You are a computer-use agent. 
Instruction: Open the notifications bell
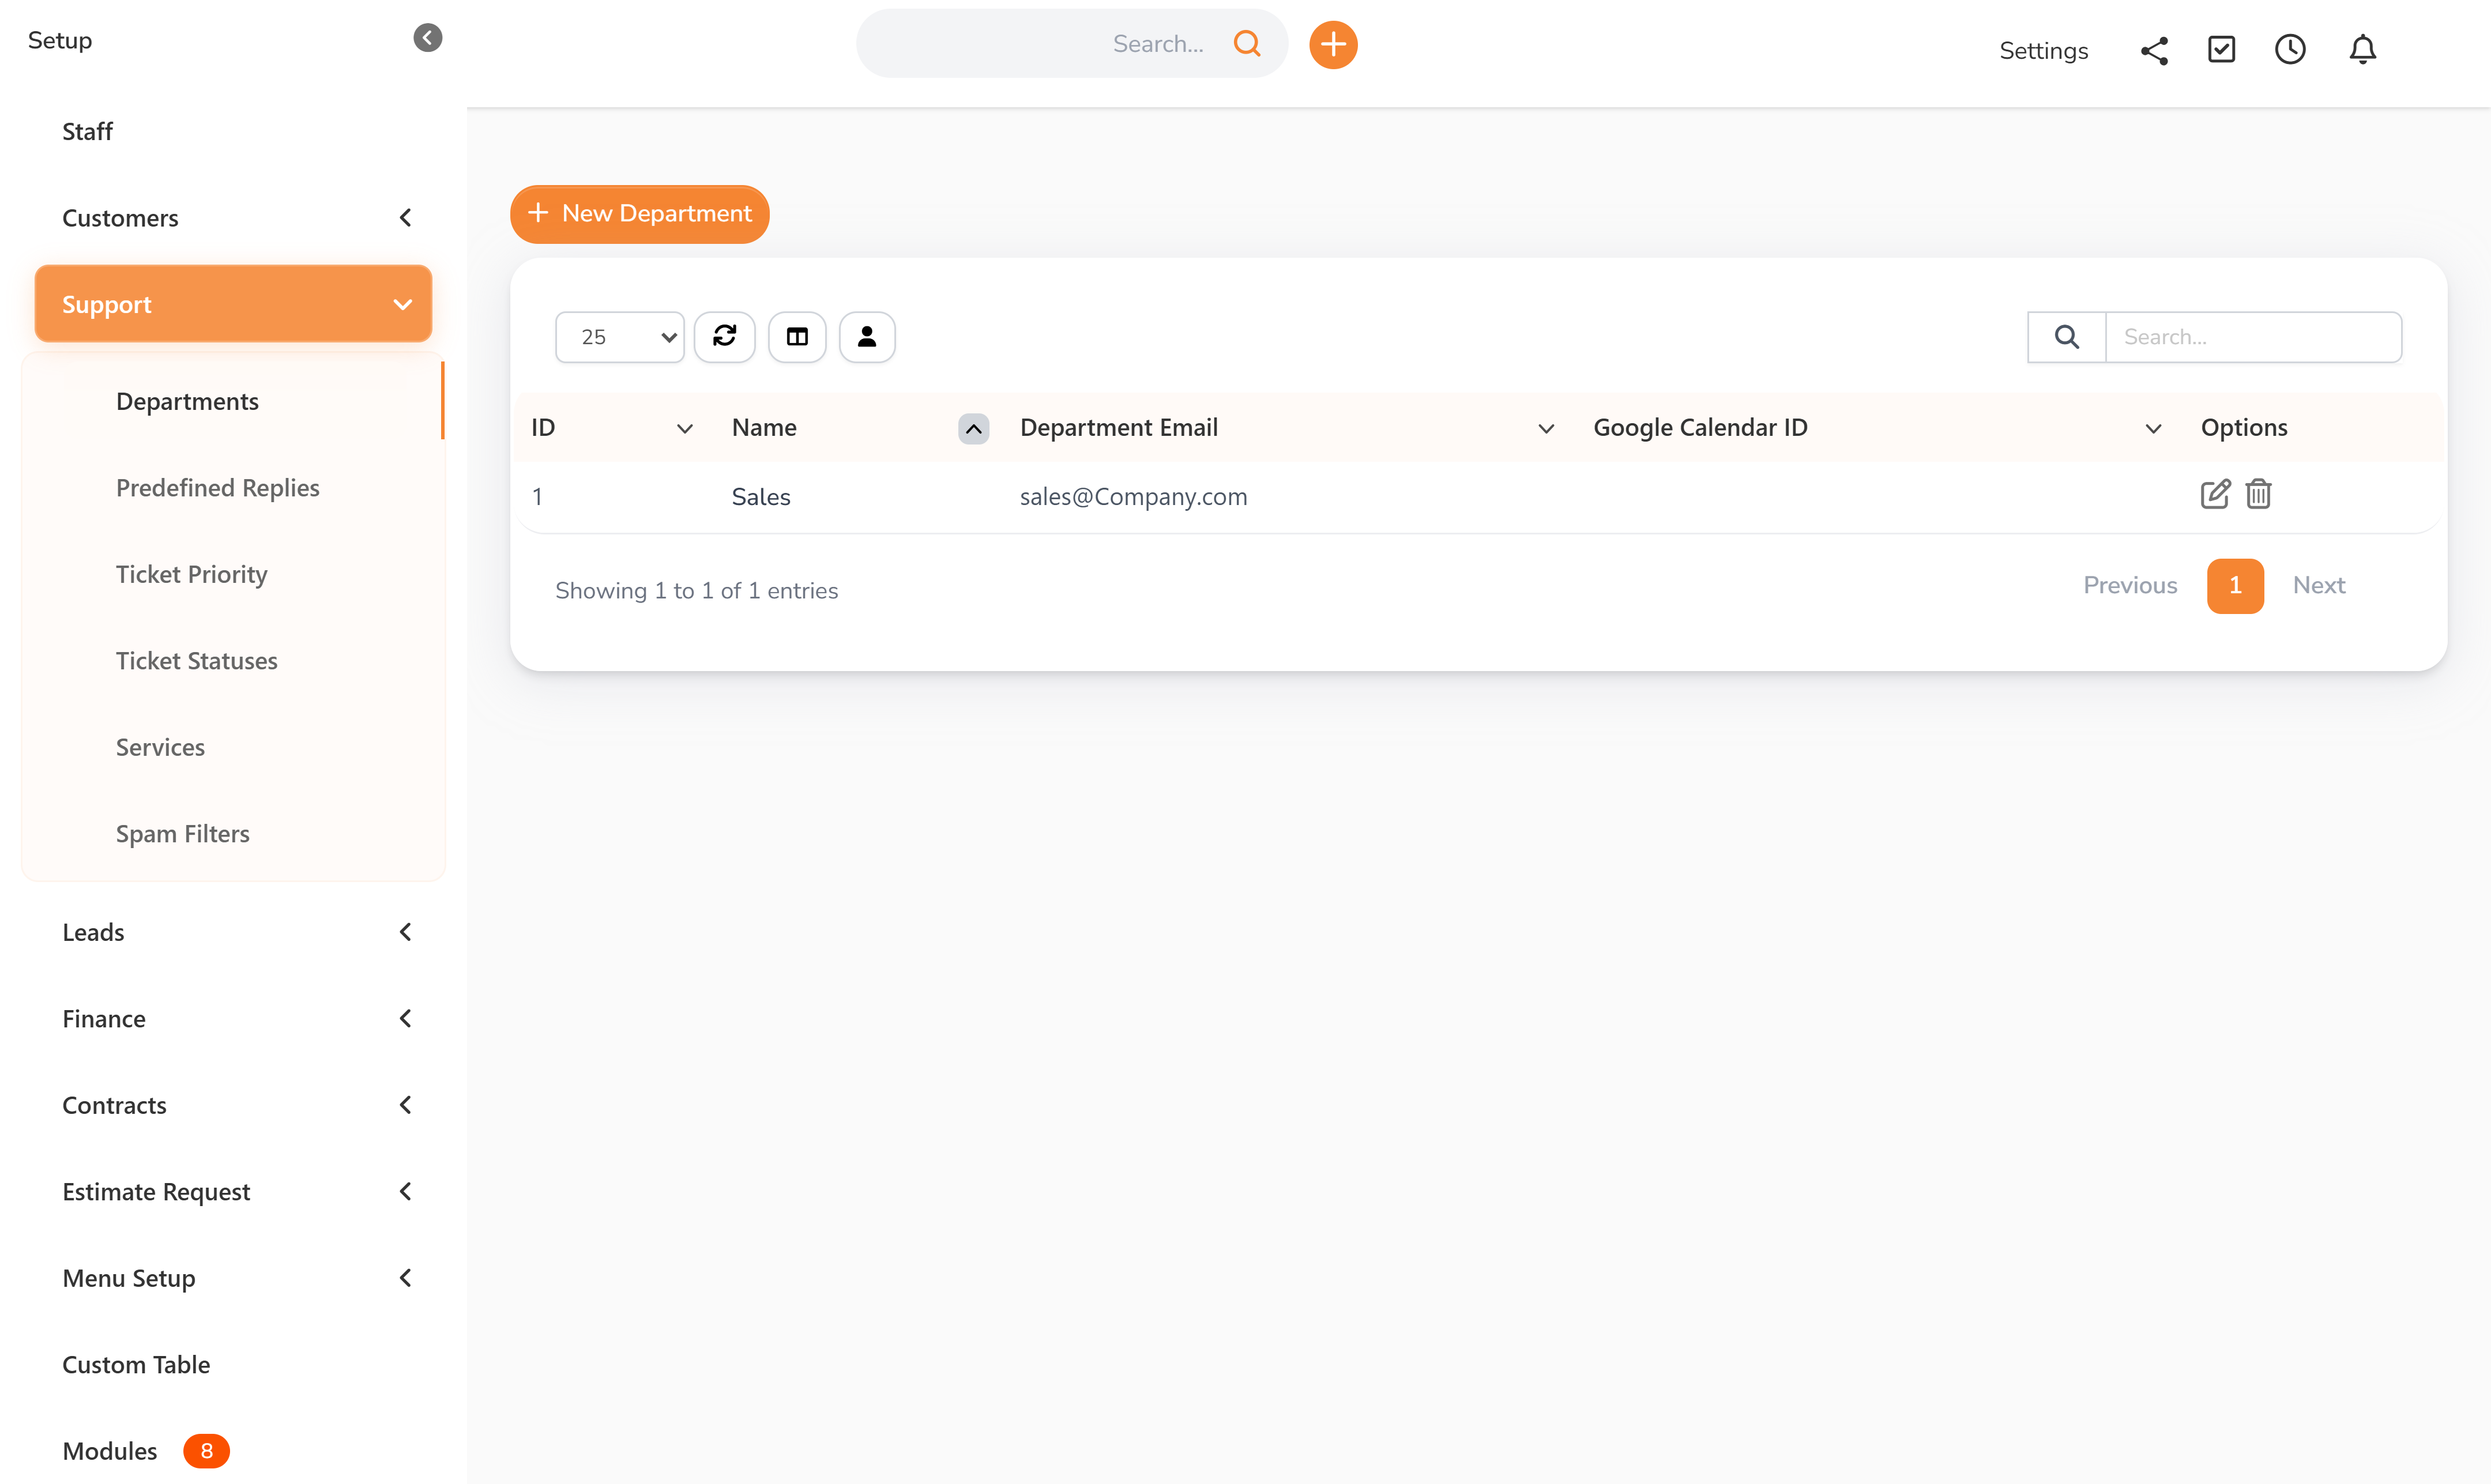(x=2362, y=50)
